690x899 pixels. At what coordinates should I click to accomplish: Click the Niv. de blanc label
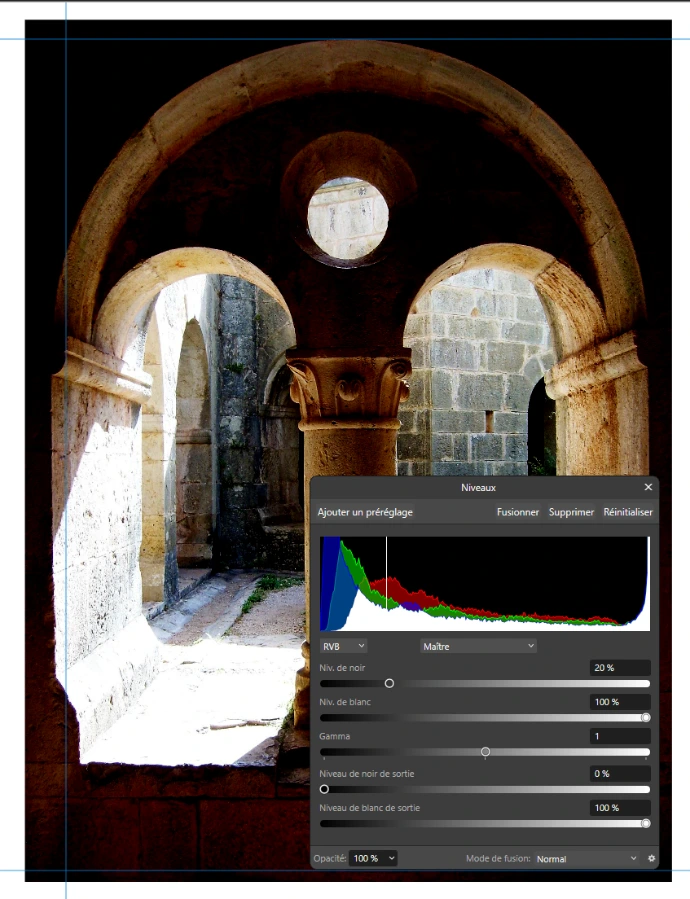(345, 702)
